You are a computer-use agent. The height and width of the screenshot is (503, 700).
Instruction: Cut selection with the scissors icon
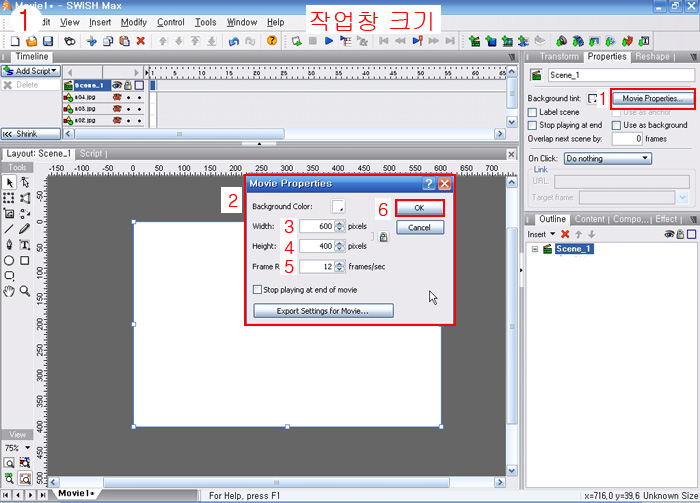(x=92, y=41)
